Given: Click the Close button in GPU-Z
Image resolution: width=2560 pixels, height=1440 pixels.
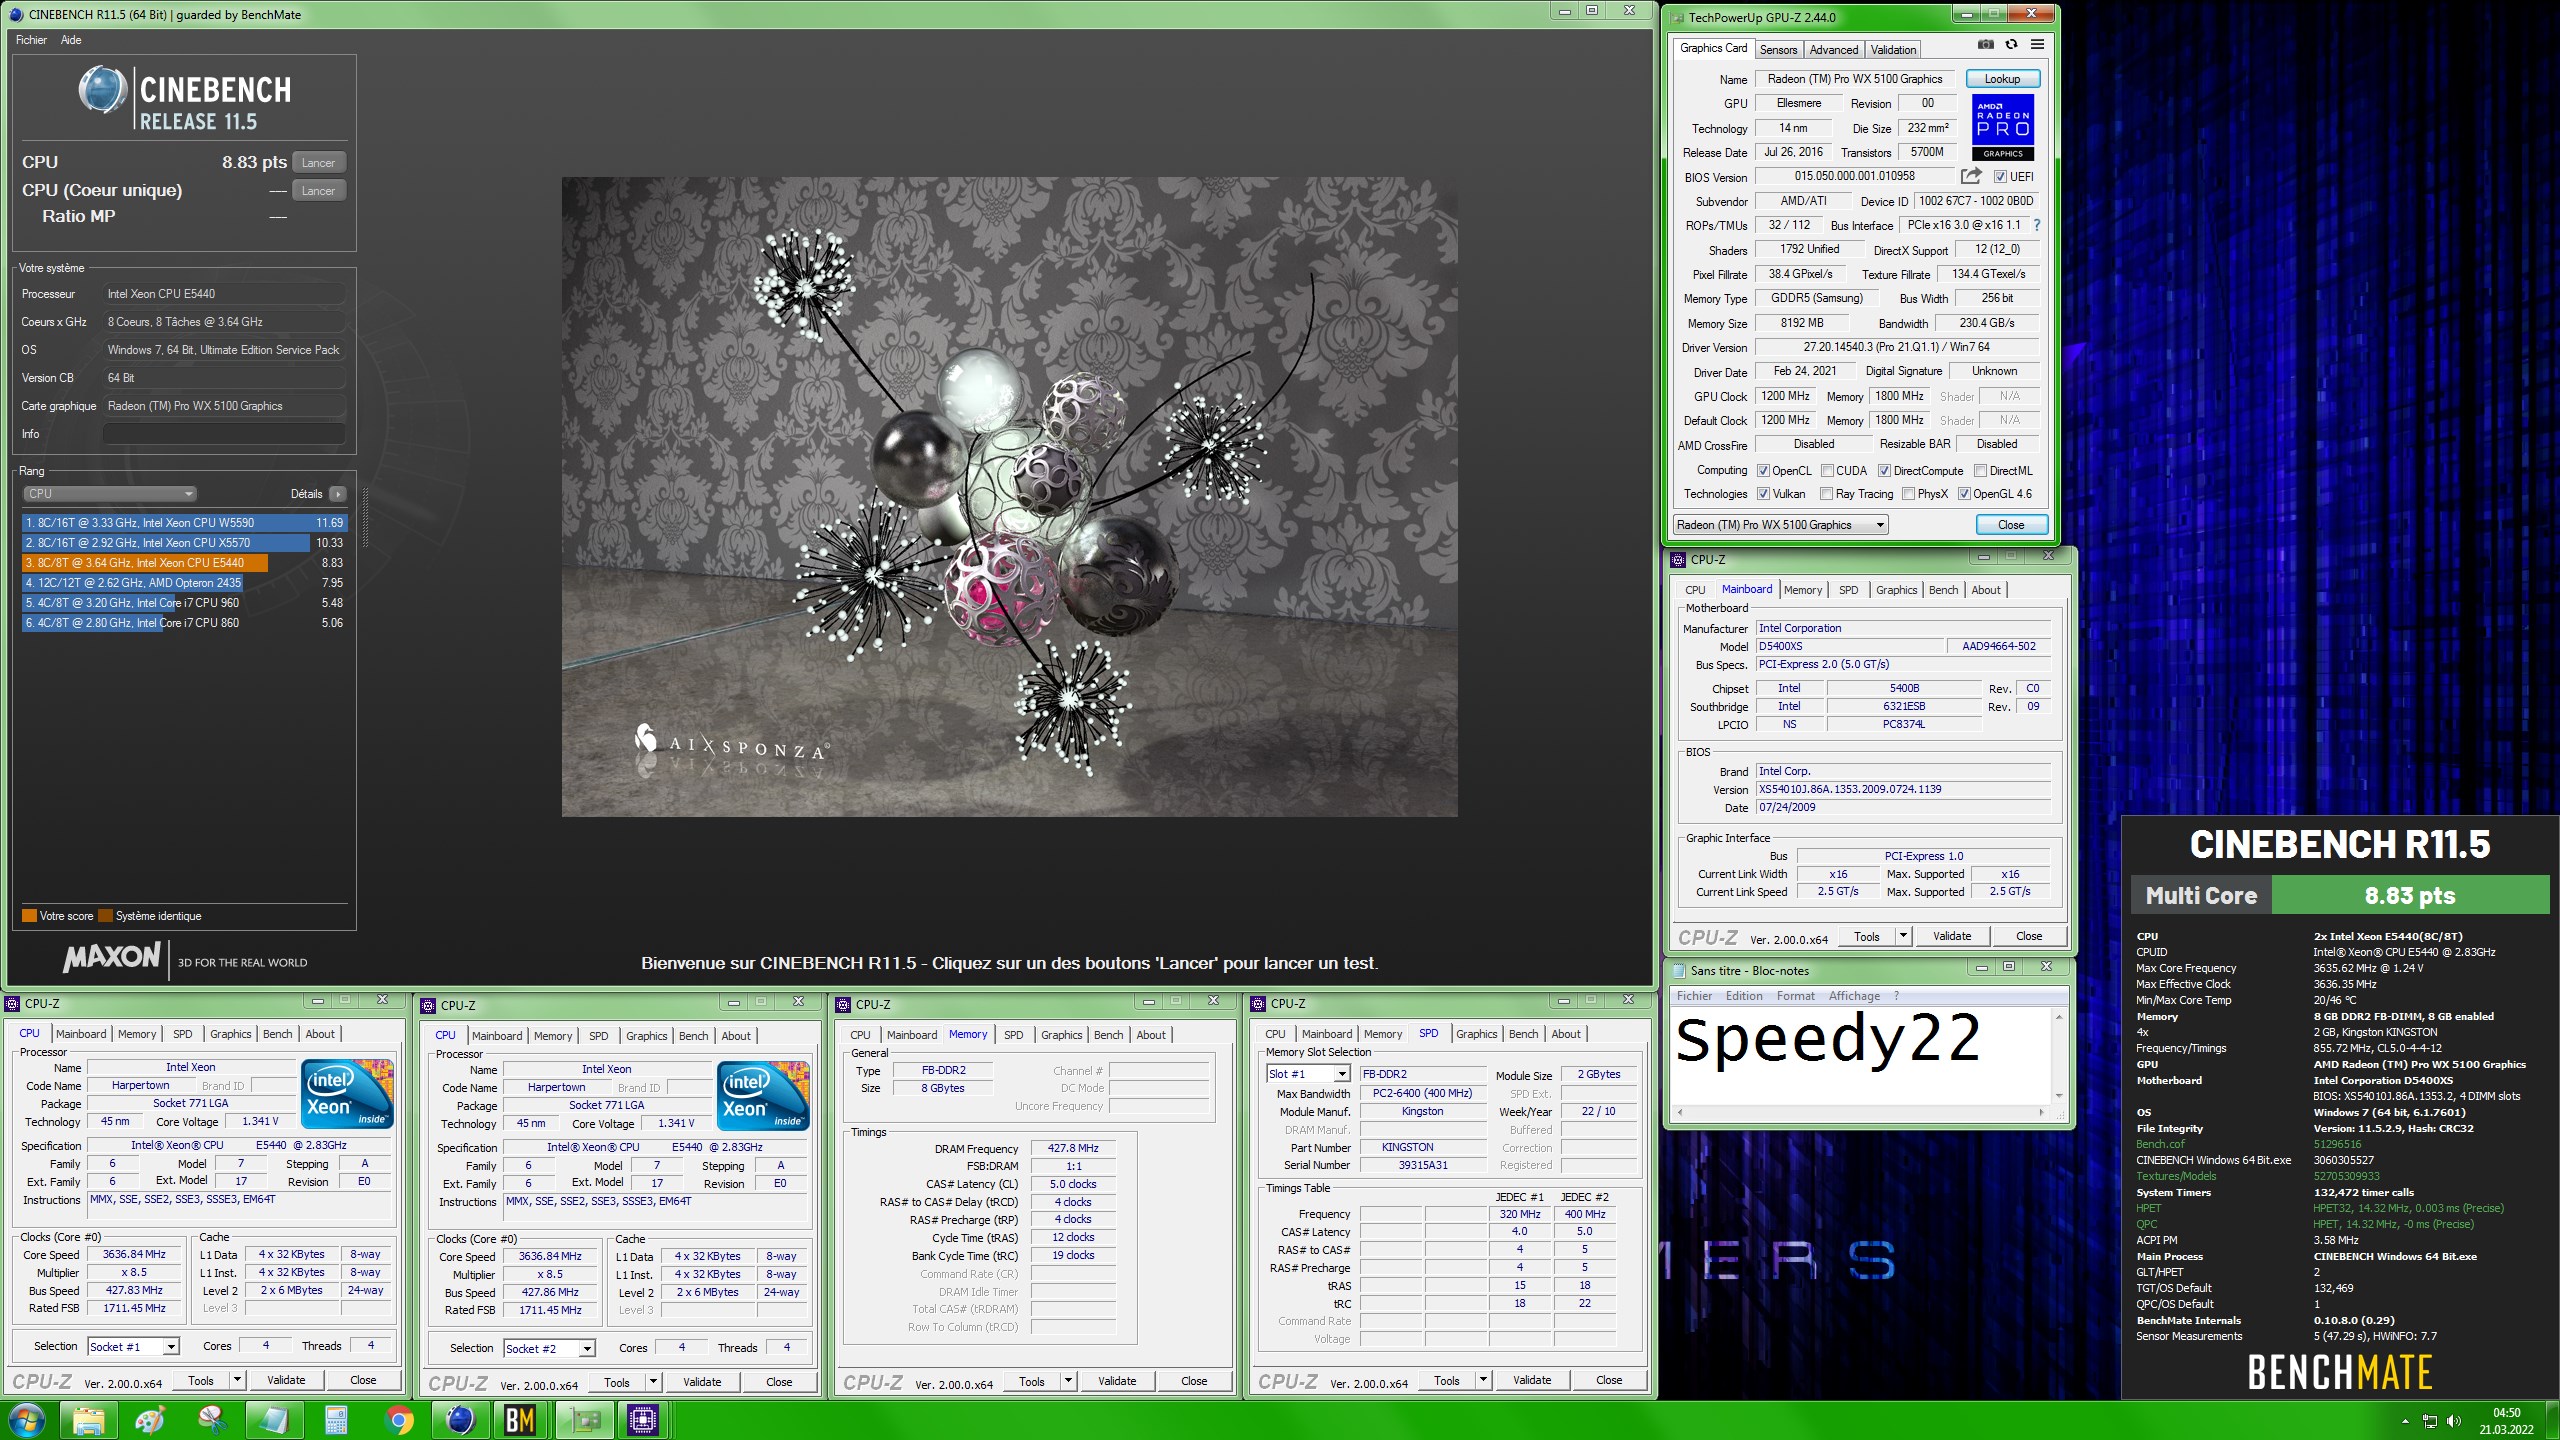Looking at the screenshot, I should (x=2011, y=525).
